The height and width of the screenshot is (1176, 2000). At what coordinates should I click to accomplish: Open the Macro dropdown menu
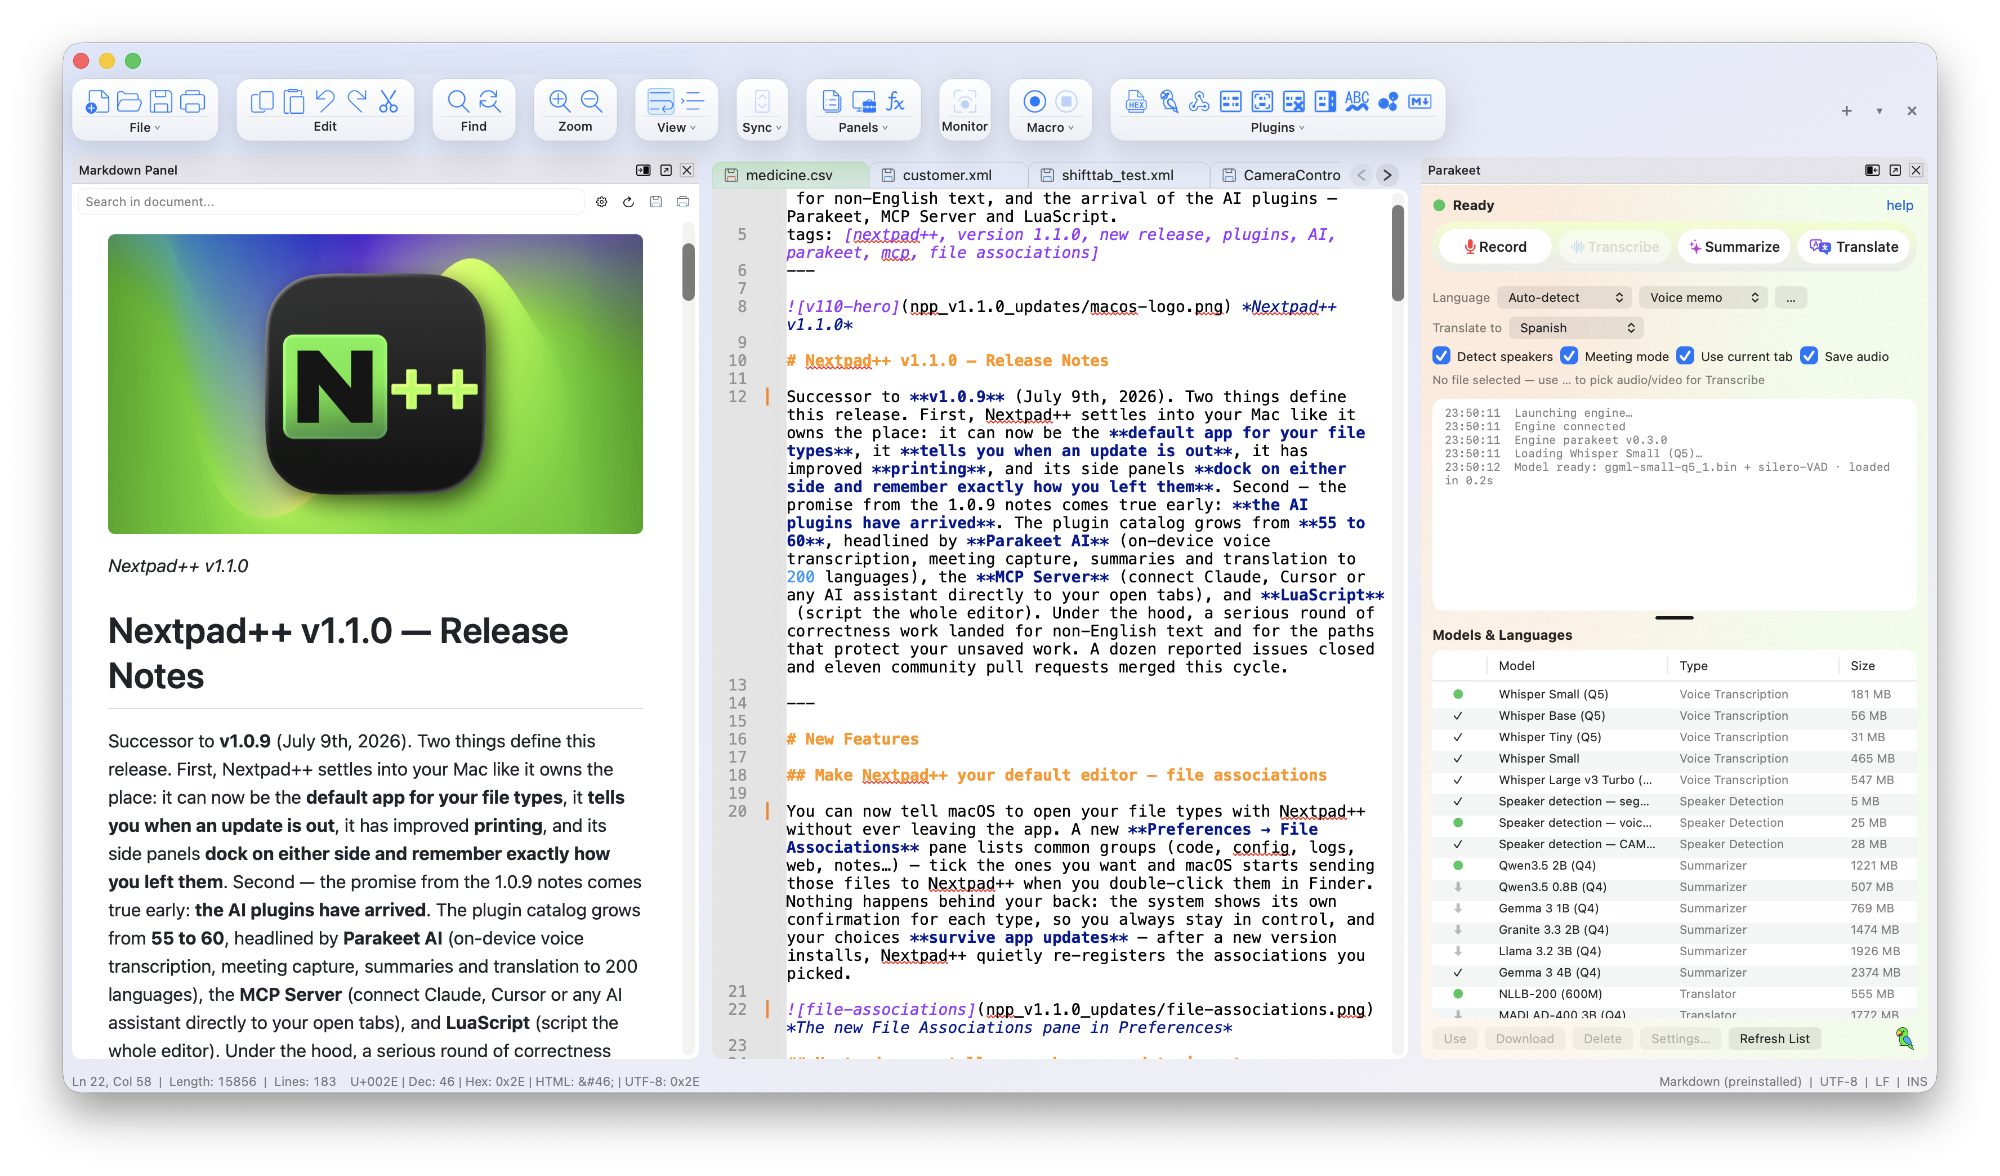(x=1050, y=128)
